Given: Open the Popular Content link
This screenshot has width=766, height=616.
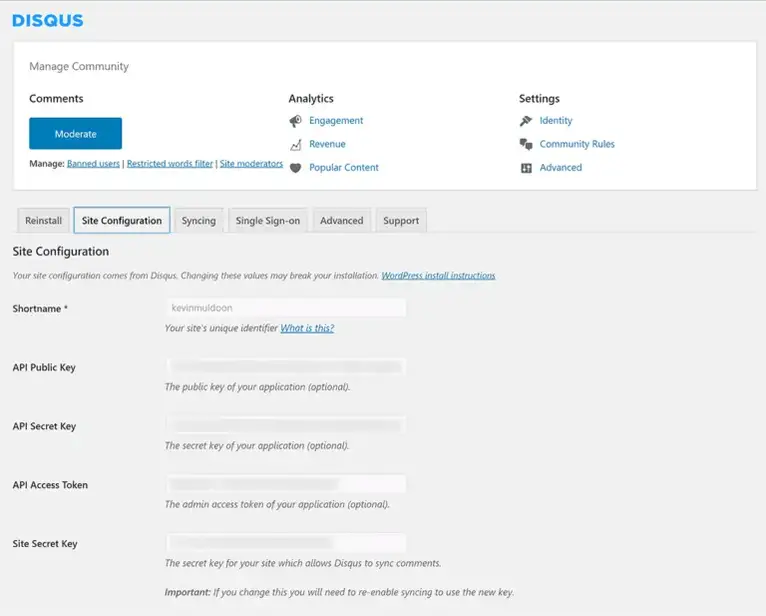Looking at the screenshot, I should [344, 168].
